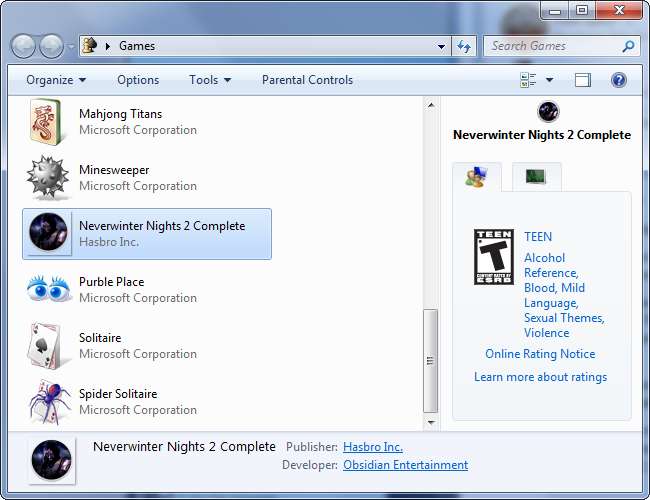Toggle the preview pane button
This screenshot has width=650, height=500.
[583, 80]
